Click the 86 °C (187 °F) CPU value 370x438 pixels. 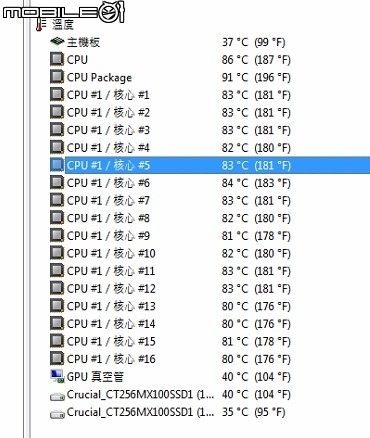tap(256, 60)
